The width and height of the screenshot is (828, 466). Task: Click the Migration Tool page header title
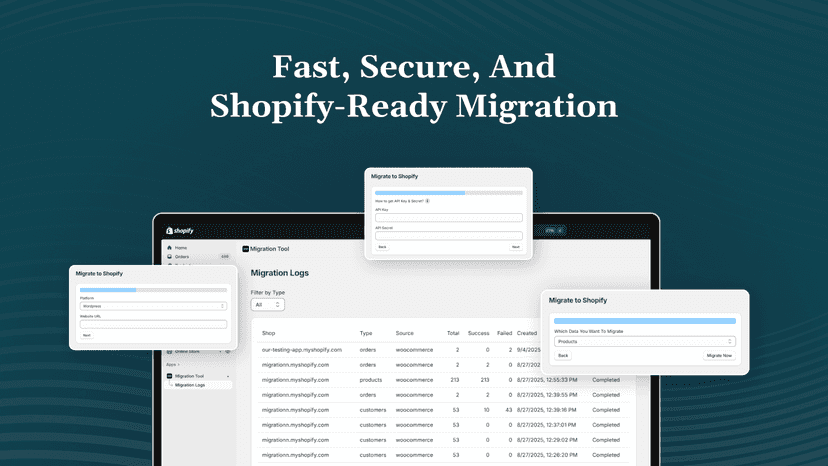pos(269,249)
